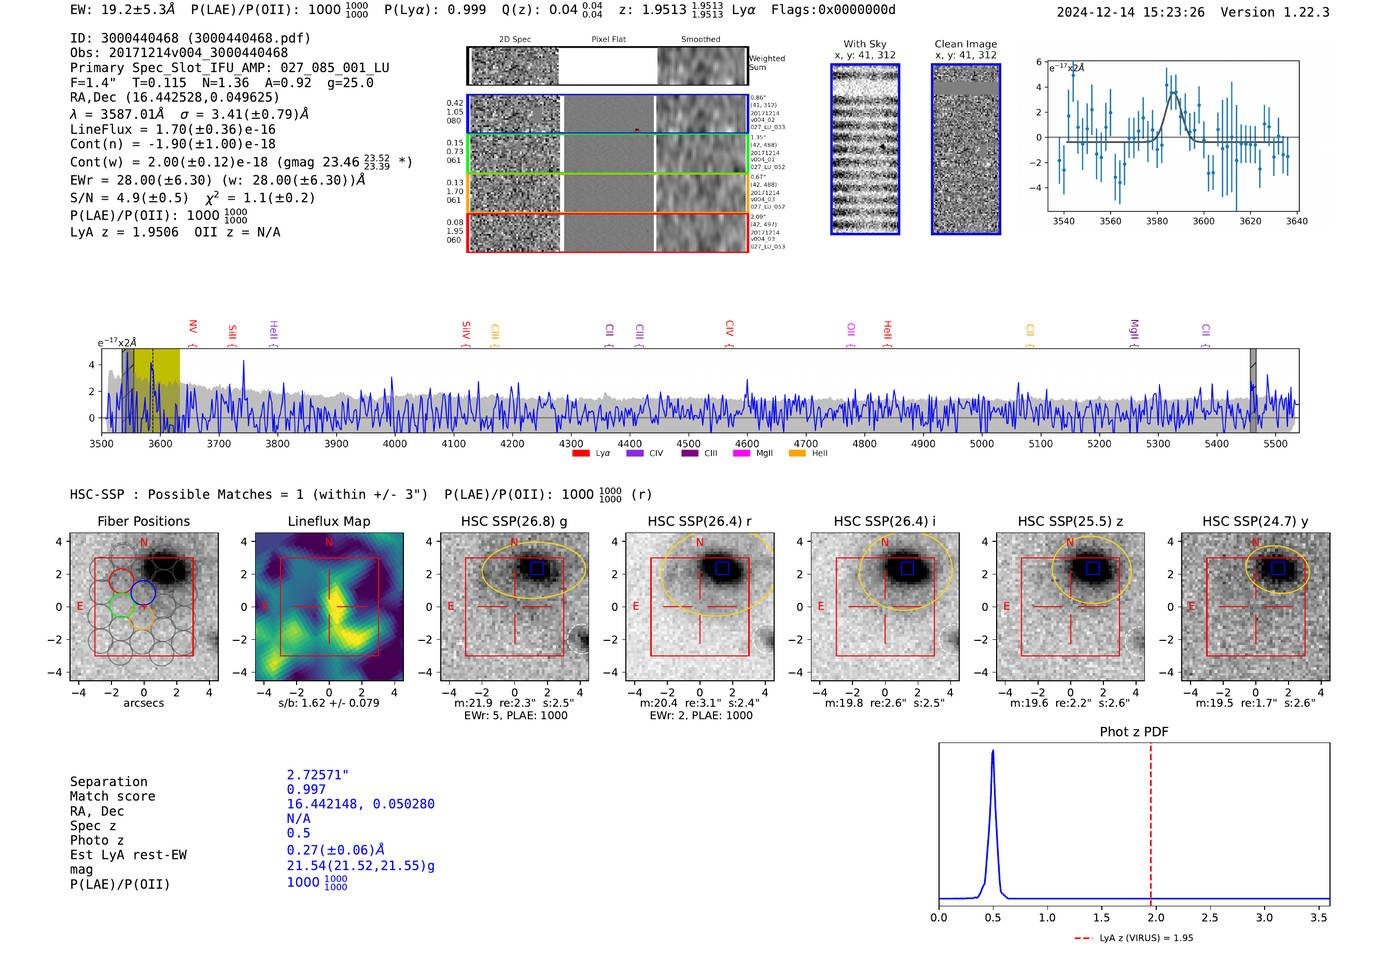Click the orange HeII legend swatch
Viewport: 1400px width, 953px height.
point(797,453)
